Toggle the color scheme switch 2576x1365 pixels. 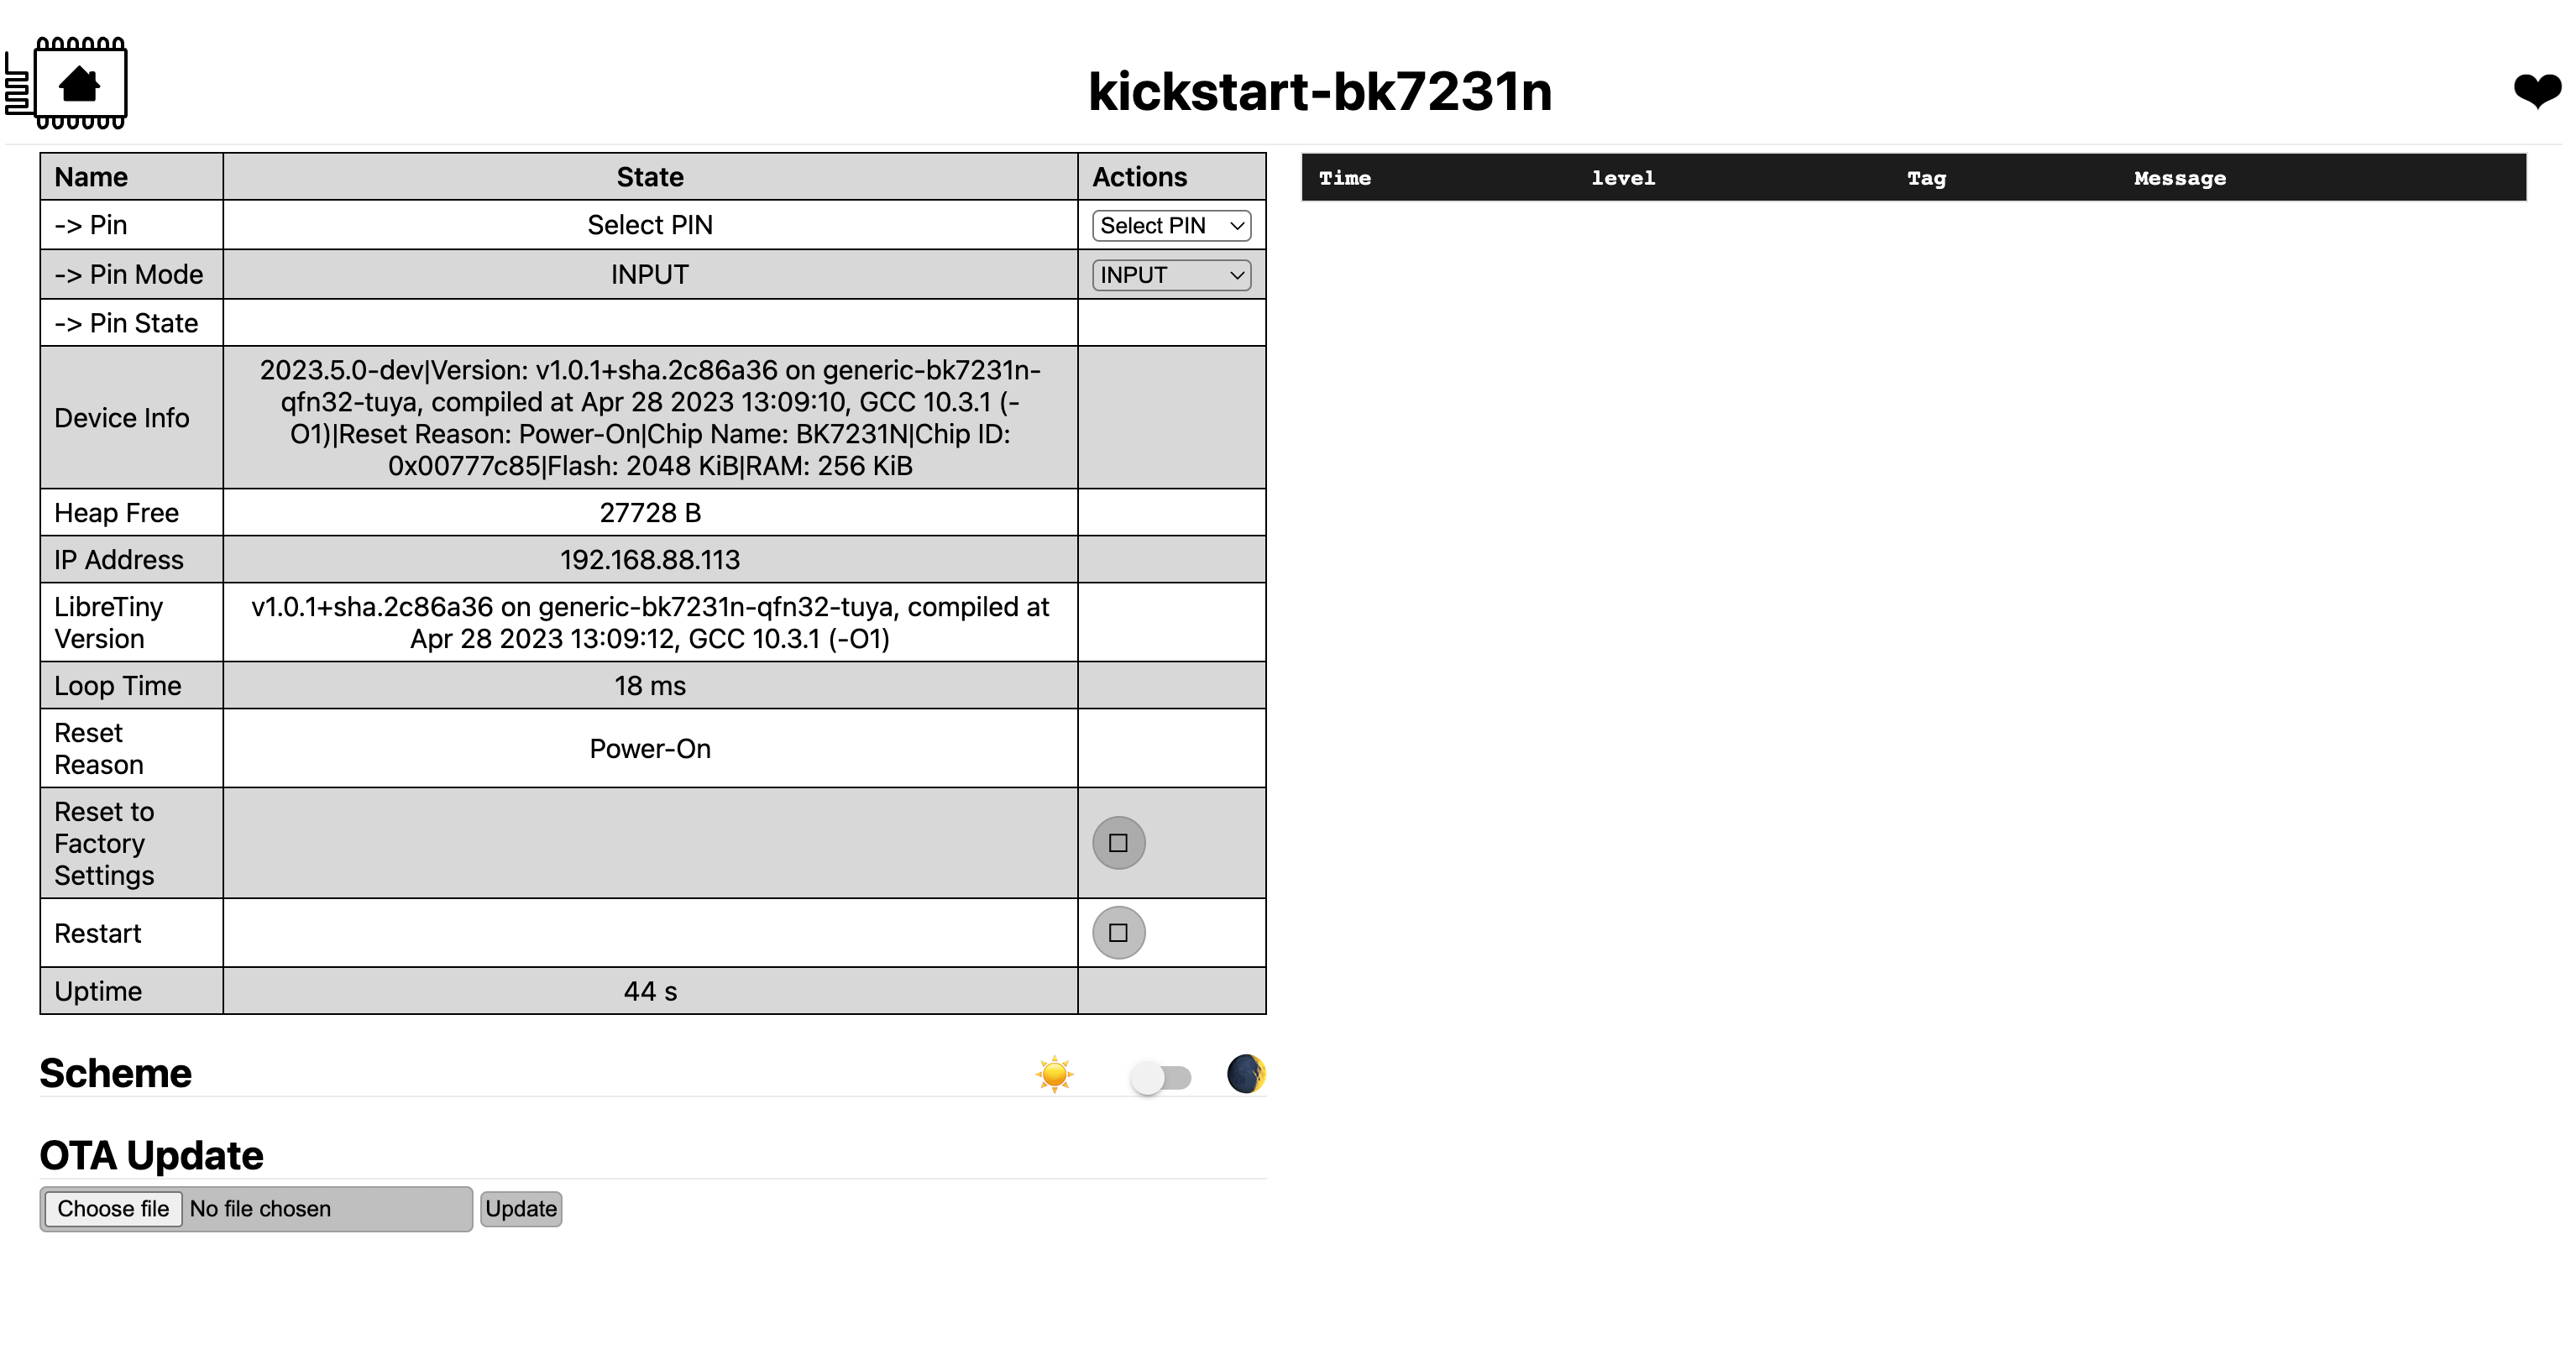[1160, 1077]
